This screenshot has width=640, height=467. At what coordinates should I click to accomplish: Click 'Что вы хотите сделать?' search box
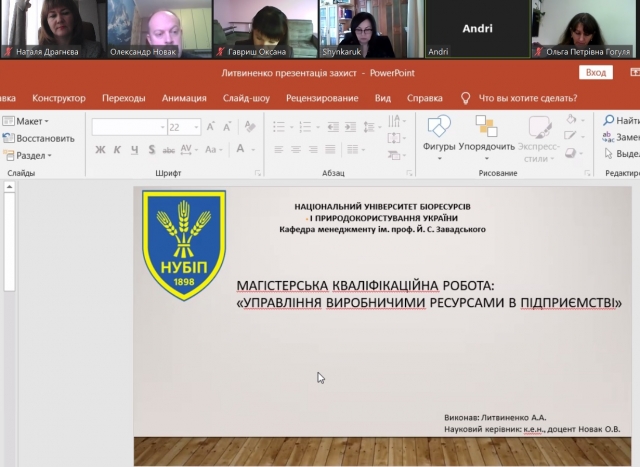pyautogui.click(x=528, y=98)
